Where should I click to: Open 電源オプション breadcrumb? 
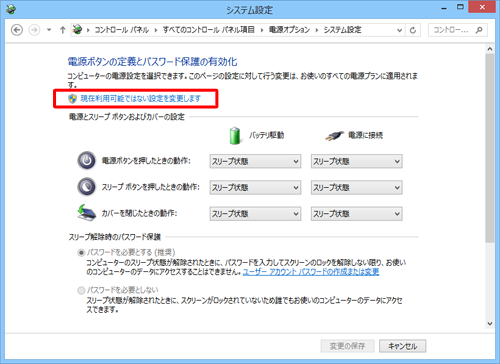coord(289,30)
